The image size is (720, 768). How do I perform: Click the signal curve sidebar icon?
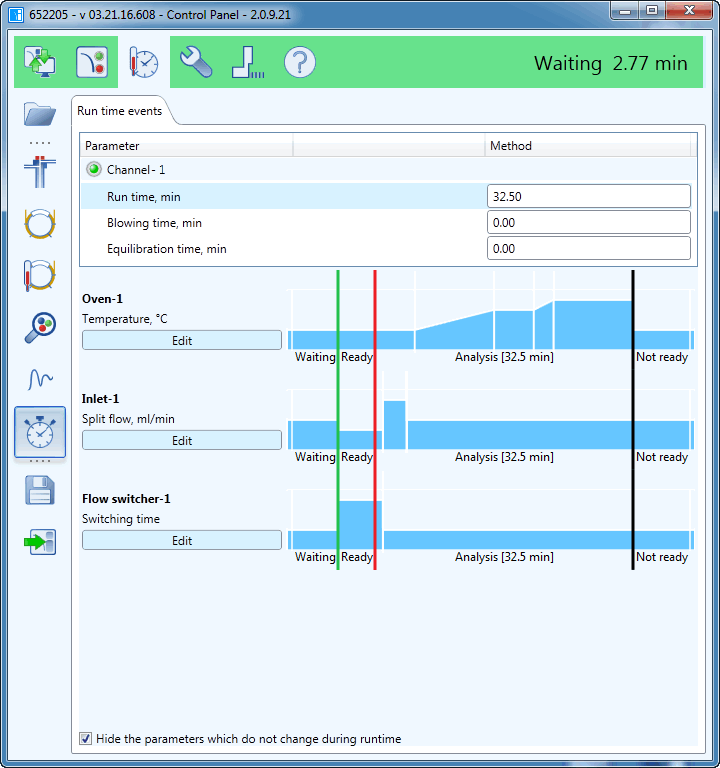[x=40, y=379]
